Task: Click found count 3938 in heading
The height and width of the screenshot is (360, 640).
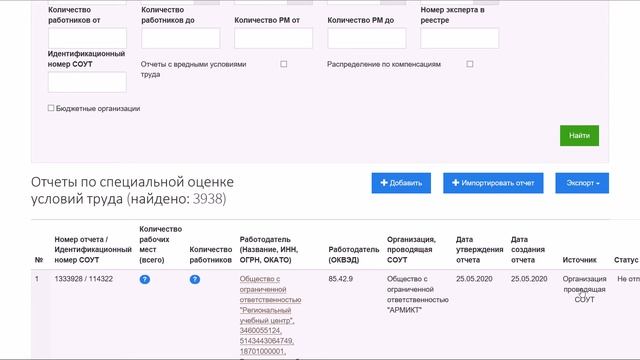Action: 208,199
